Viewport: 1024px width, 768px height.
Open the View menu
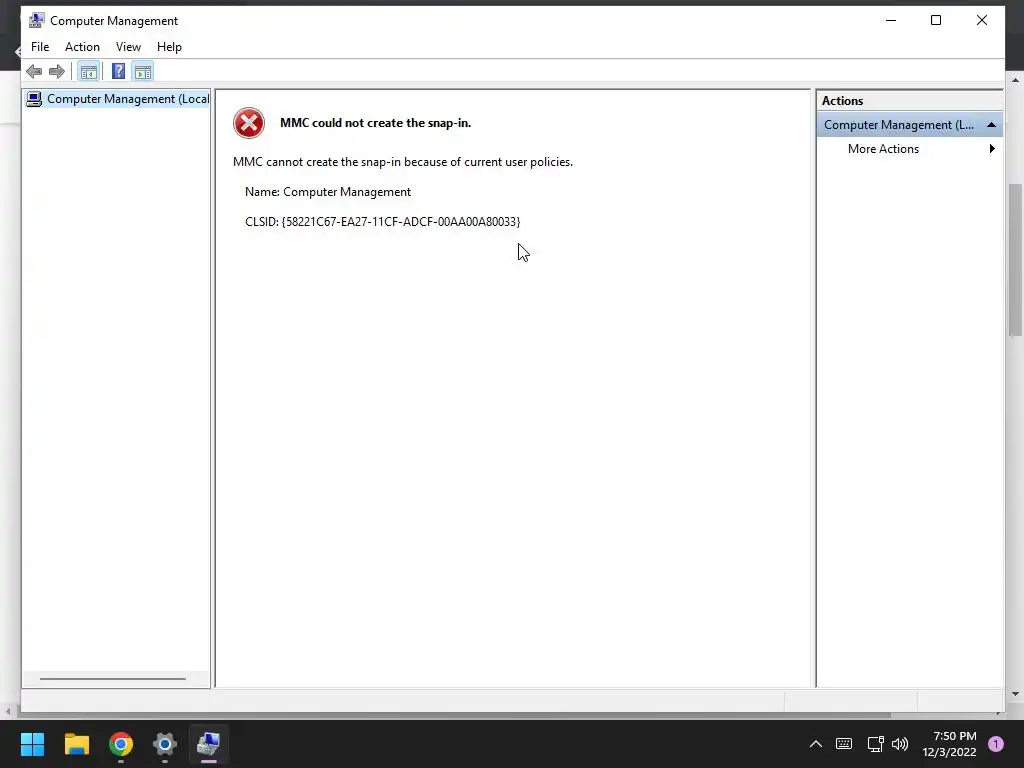[x=128, y=47]
